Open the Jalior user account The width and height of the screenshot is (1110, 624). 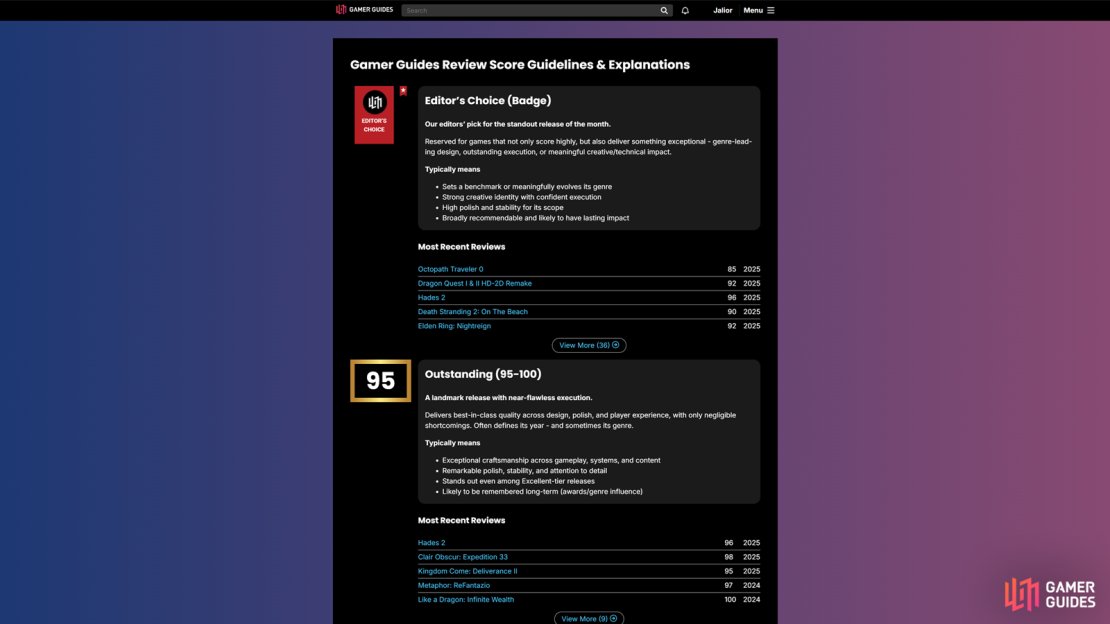(x=723, y=11)
